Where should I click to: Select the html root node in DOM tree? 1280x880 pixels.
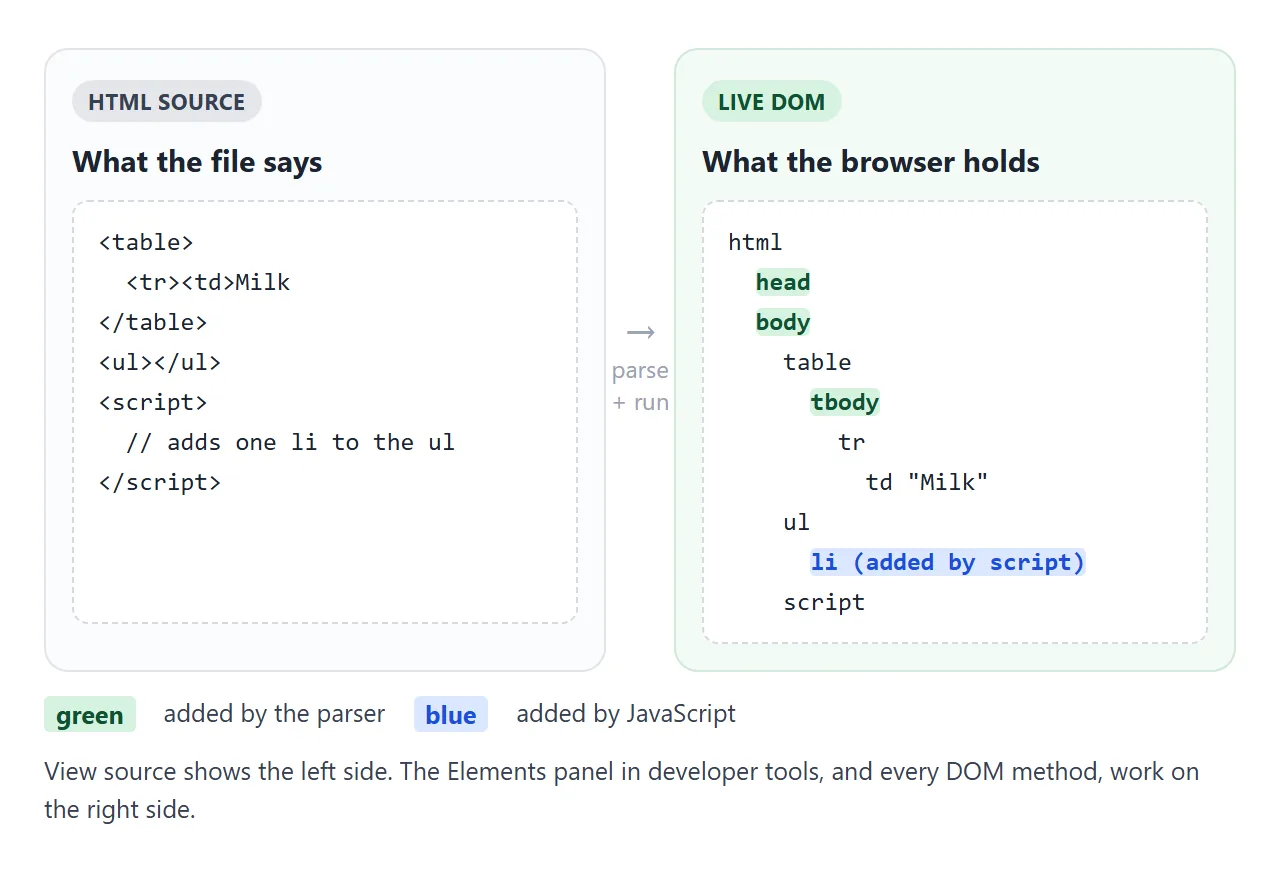(755, 243)
